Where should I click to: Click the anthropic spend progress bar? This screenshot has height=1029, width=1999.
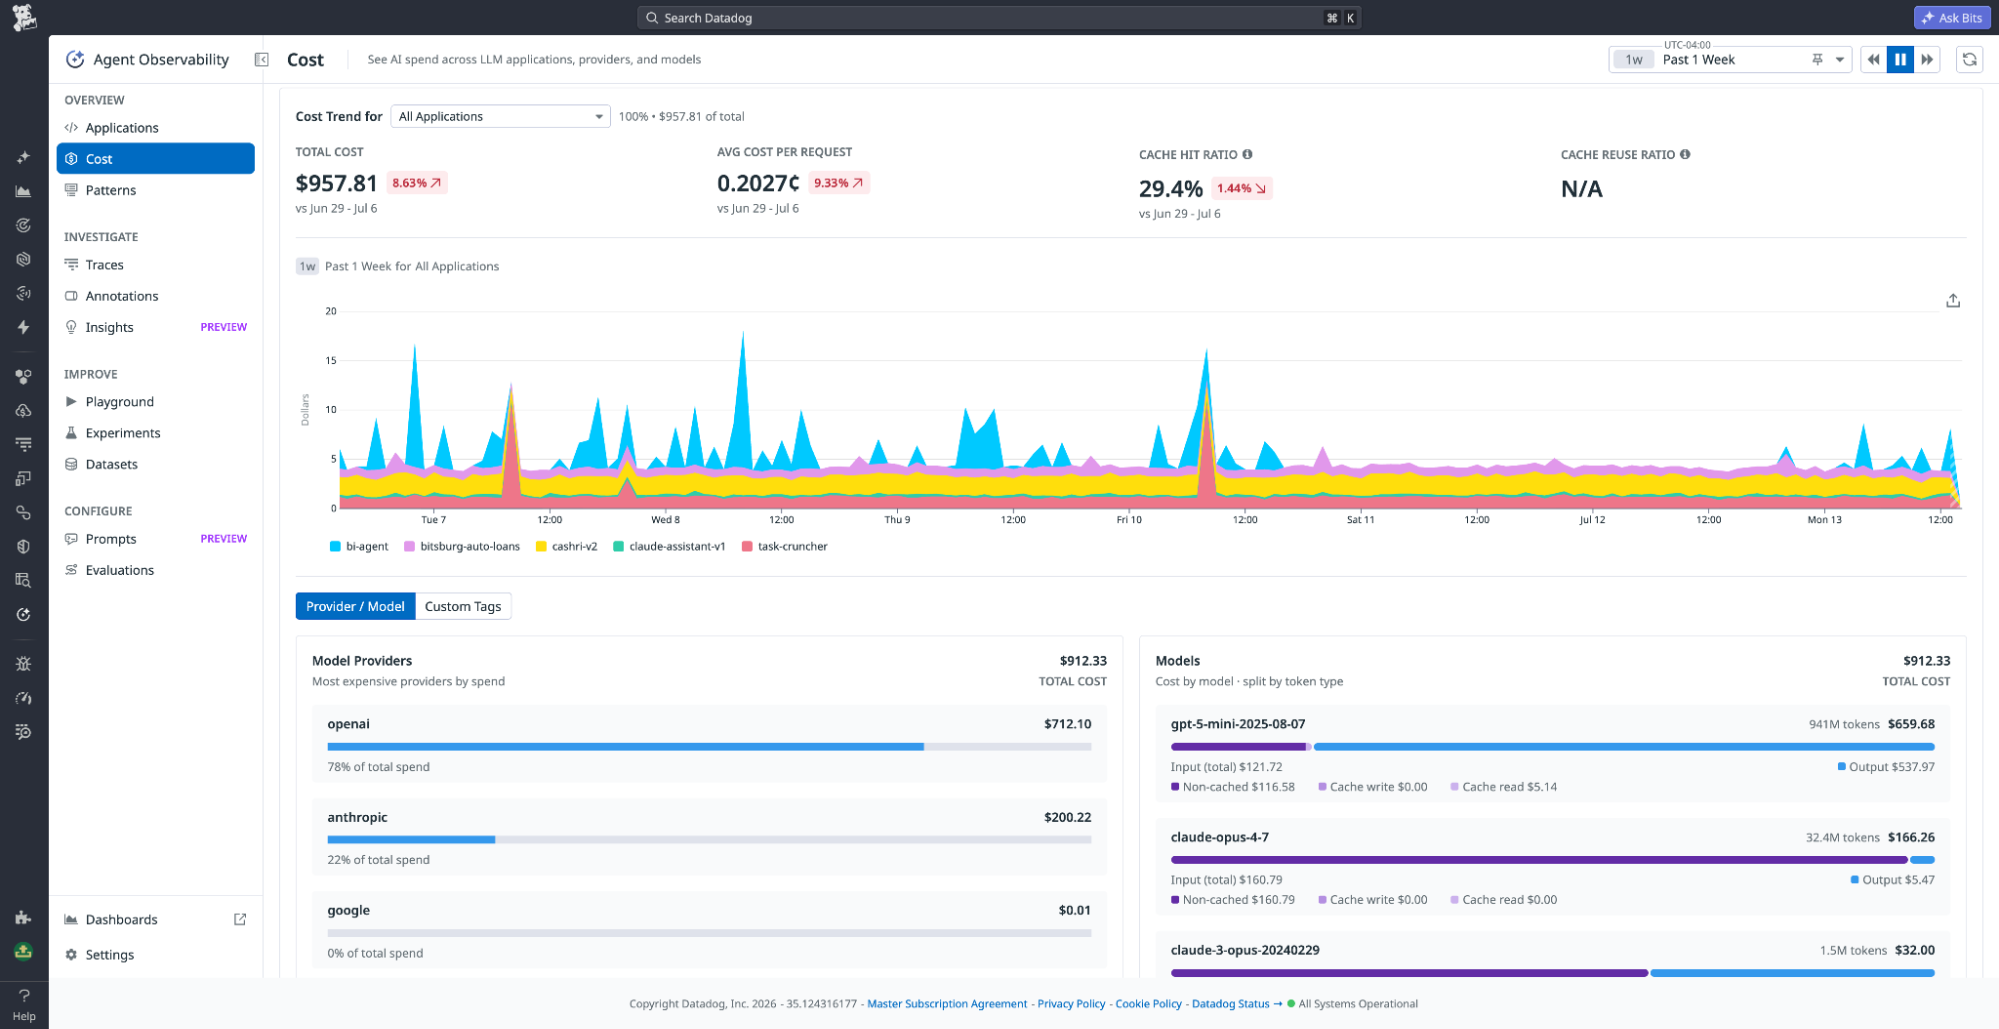[709, 840]
